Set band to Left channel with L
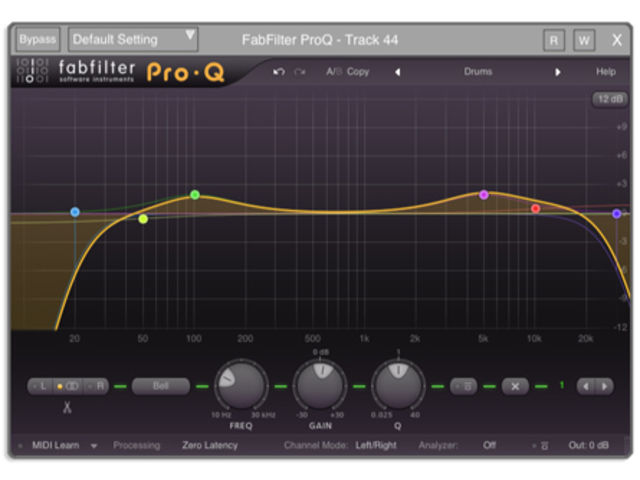 pos(40,386)
